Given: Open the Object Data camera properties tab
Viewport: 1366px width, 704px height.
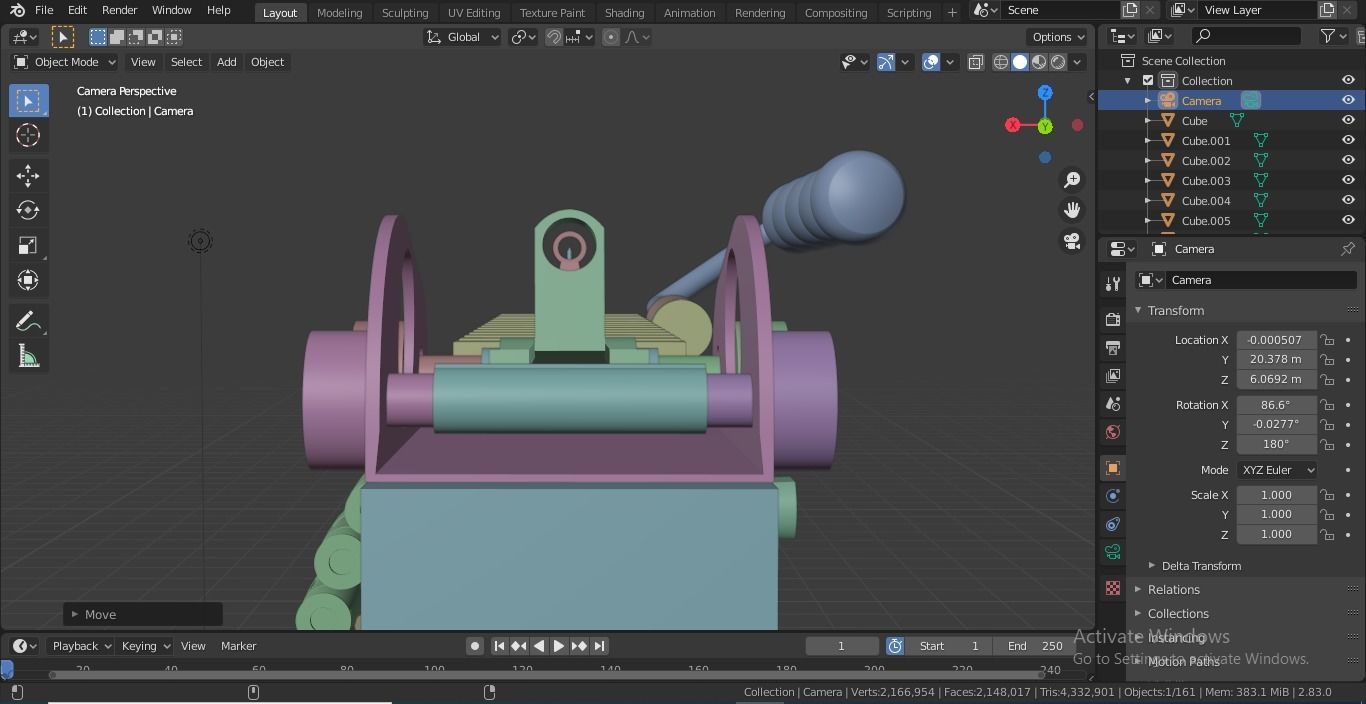Looking at the screenshot, I should click(1113, 552).
